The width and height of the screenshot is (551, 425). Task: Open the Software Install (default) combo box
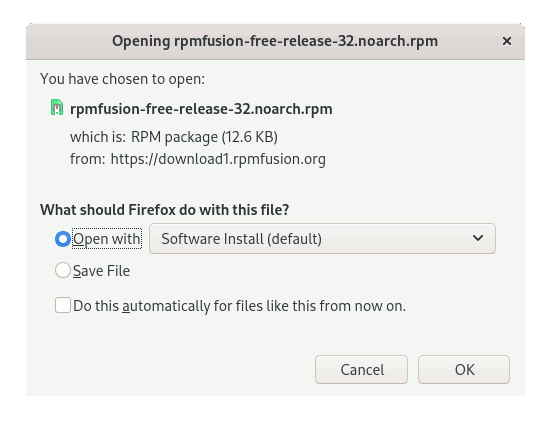(x=322, y=239)
